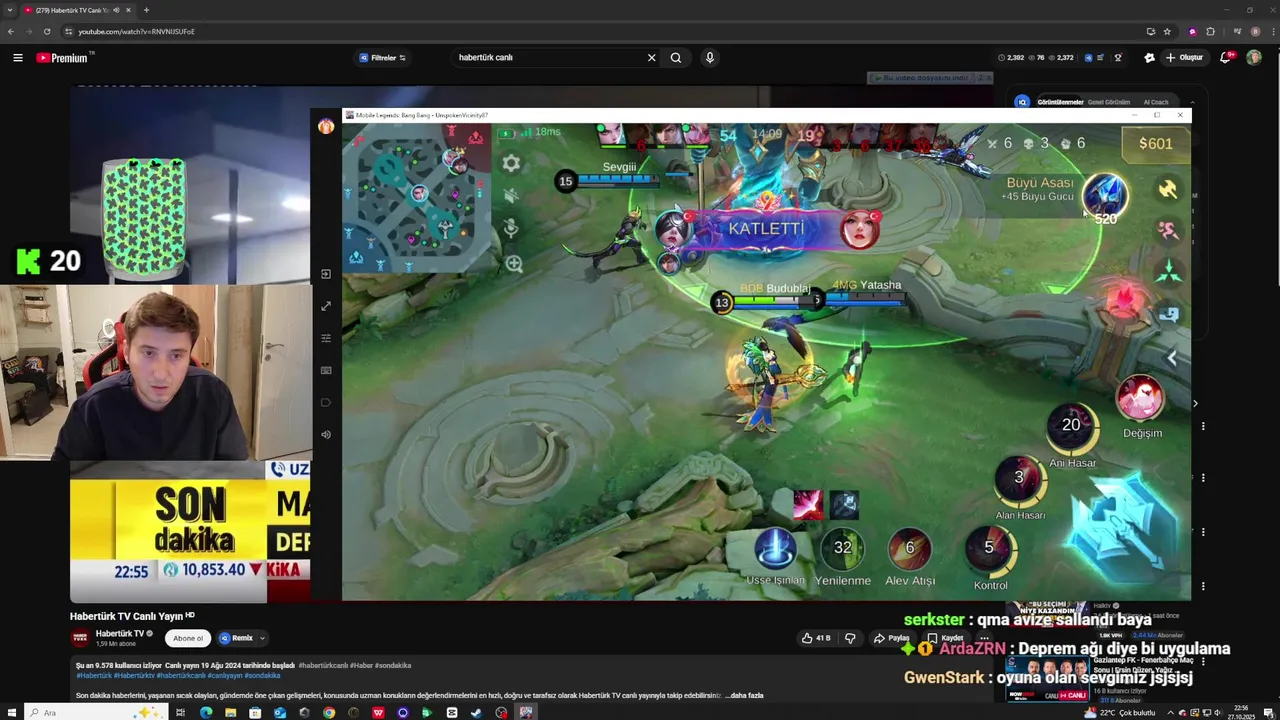Open Edge from Windows taskbar

click(x=206, y=712)
